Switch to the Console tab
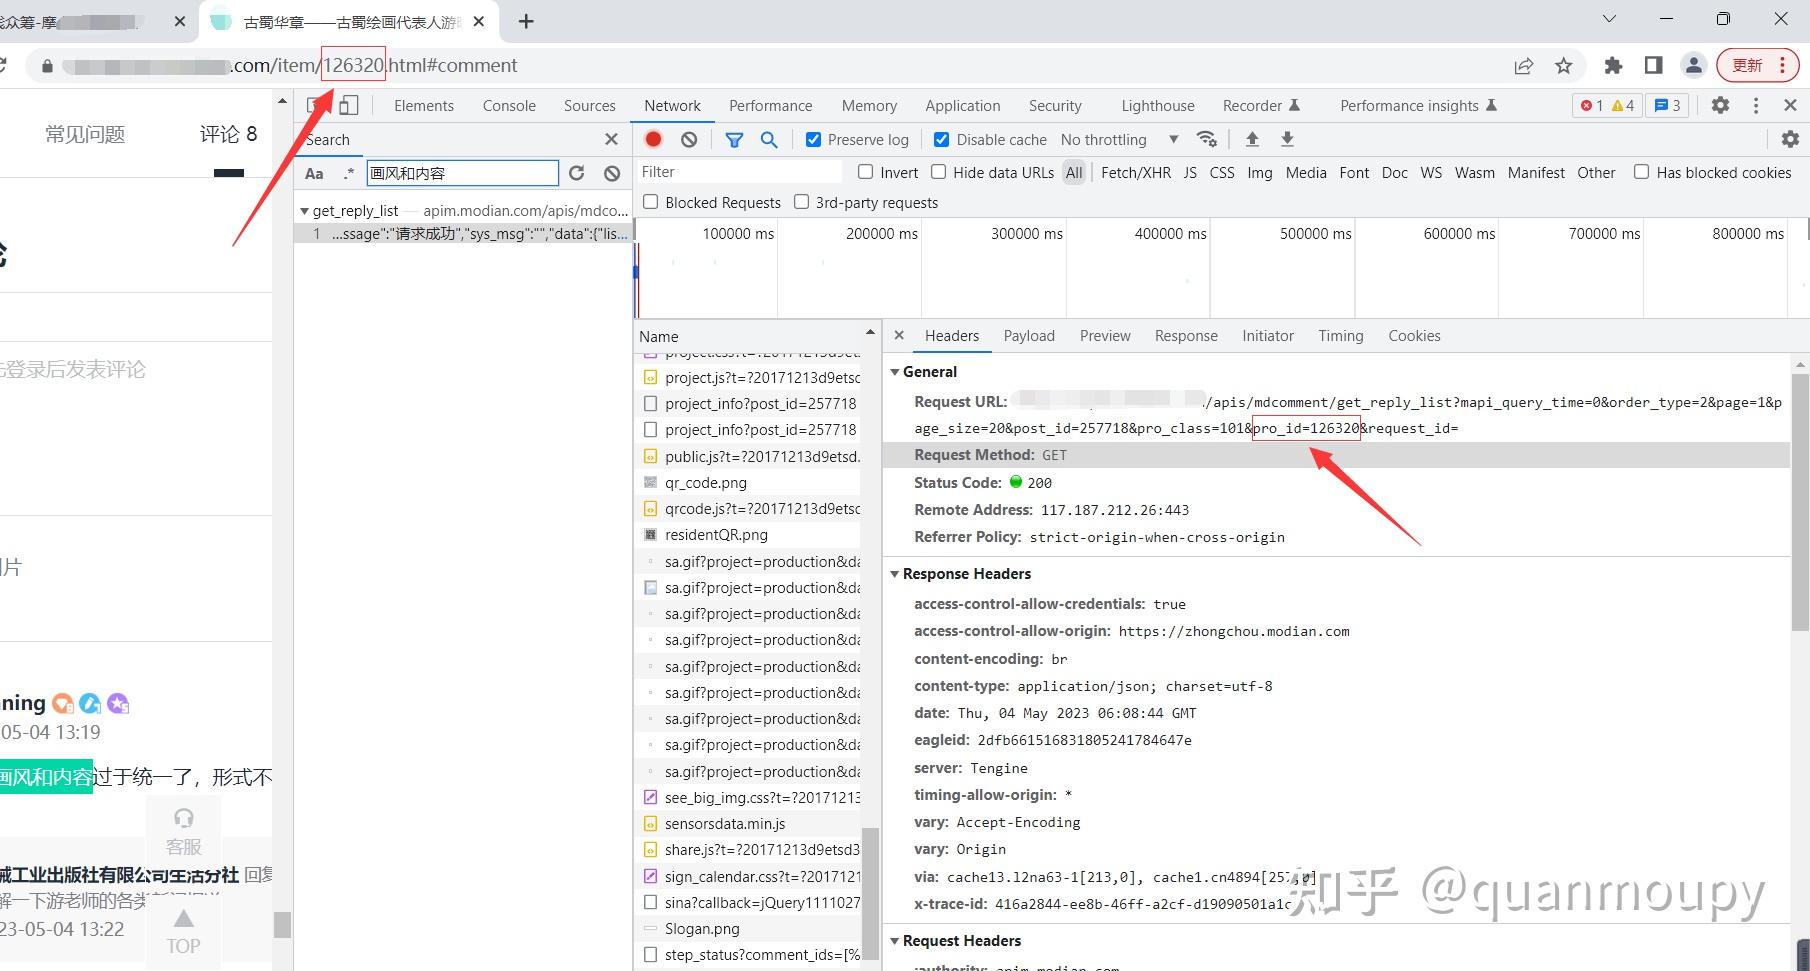1810x971 pixels. [x=509, y=106]
